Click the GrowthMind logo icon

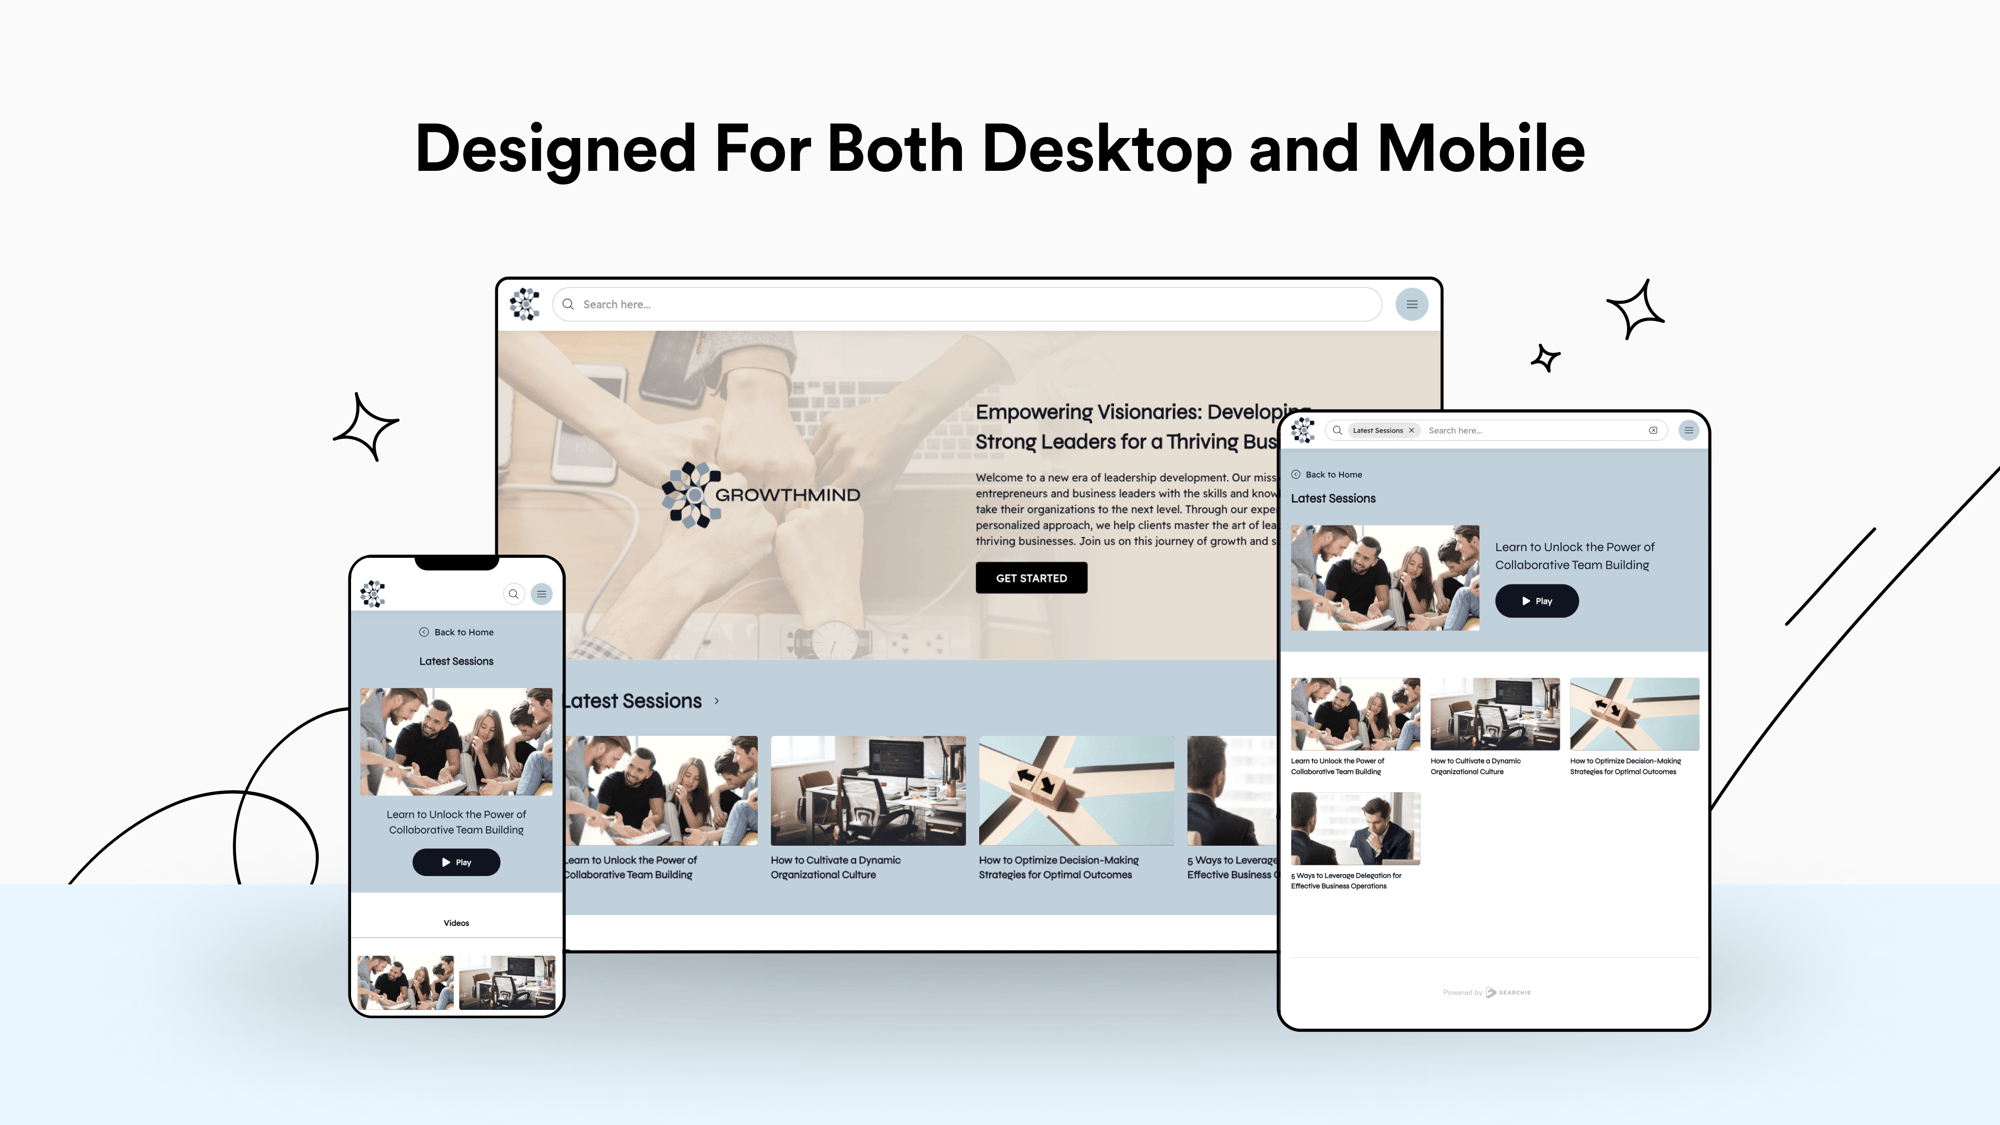[x=525, y=302]
